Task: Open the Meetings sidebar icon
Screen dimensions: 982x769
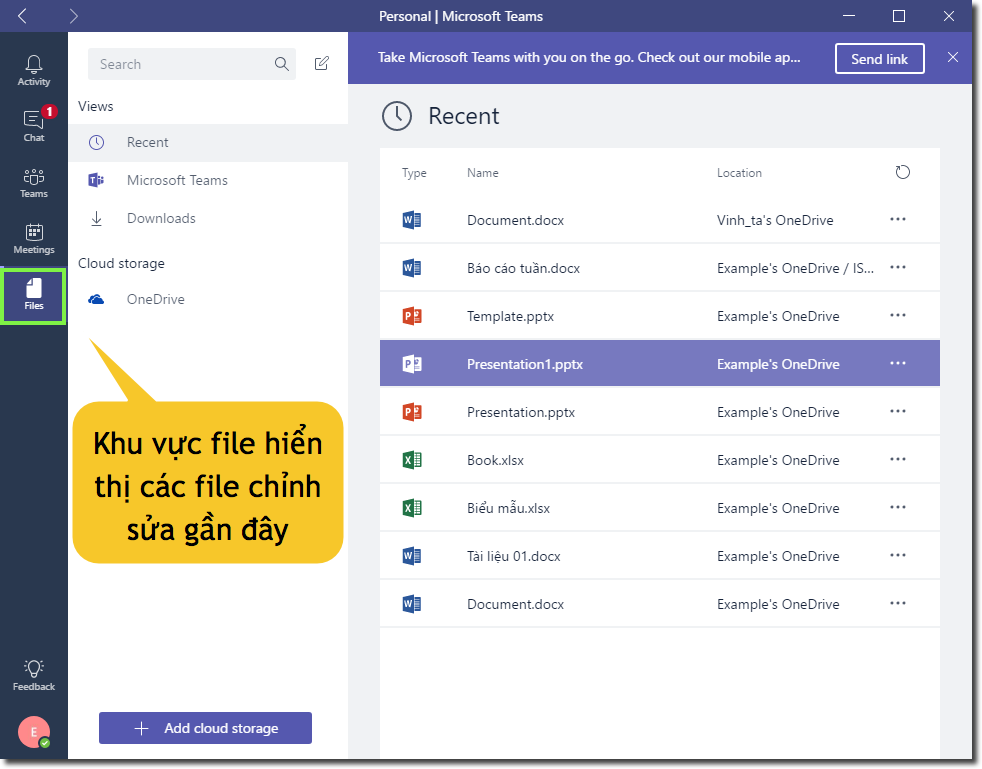Action: (33, 235)
